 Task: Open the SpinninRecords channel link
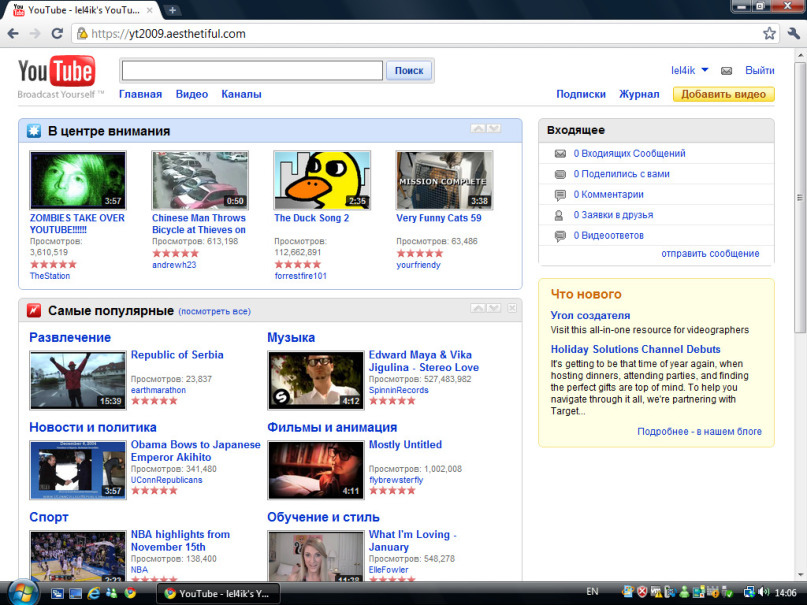(x=399, y=390)
